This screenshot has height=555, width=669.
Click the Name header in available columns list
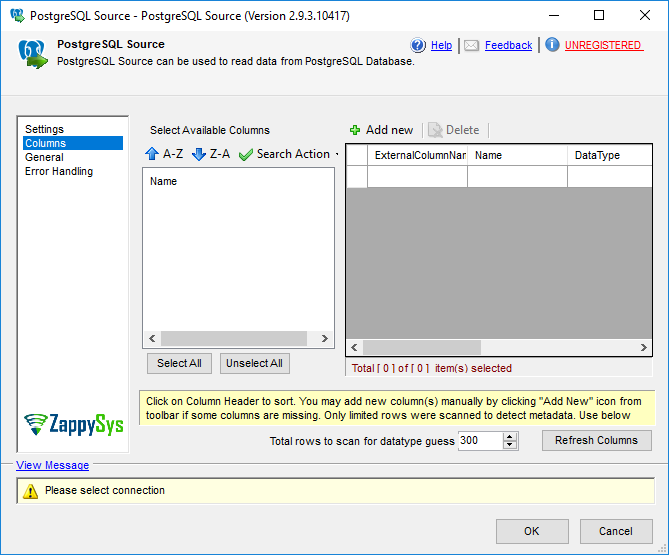[163, 181]
